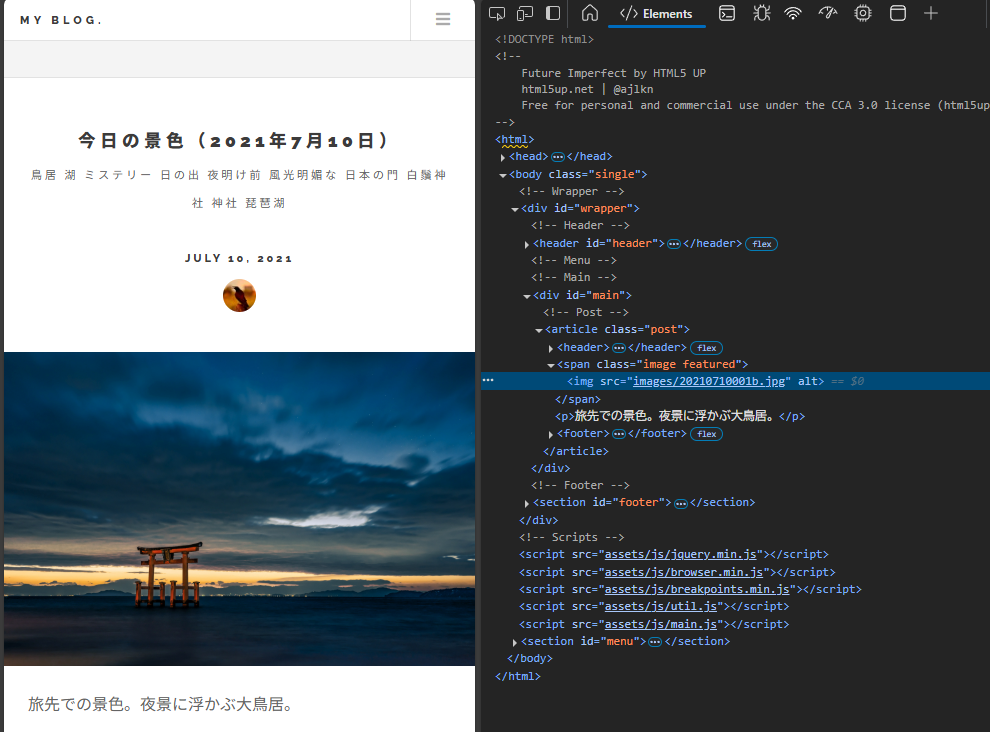Activate the inspect element picker tool
Screen dimensions: 990x732
(x=497, y=13)
